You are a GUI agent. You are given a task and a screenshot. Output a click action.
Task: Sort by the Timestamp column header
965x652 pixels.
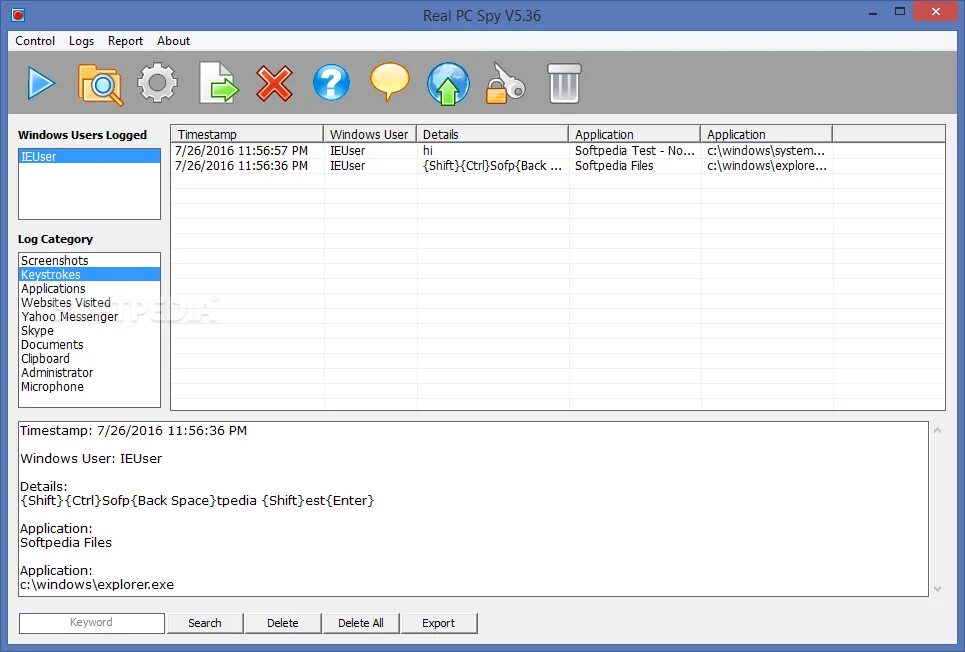pos(247,134)
